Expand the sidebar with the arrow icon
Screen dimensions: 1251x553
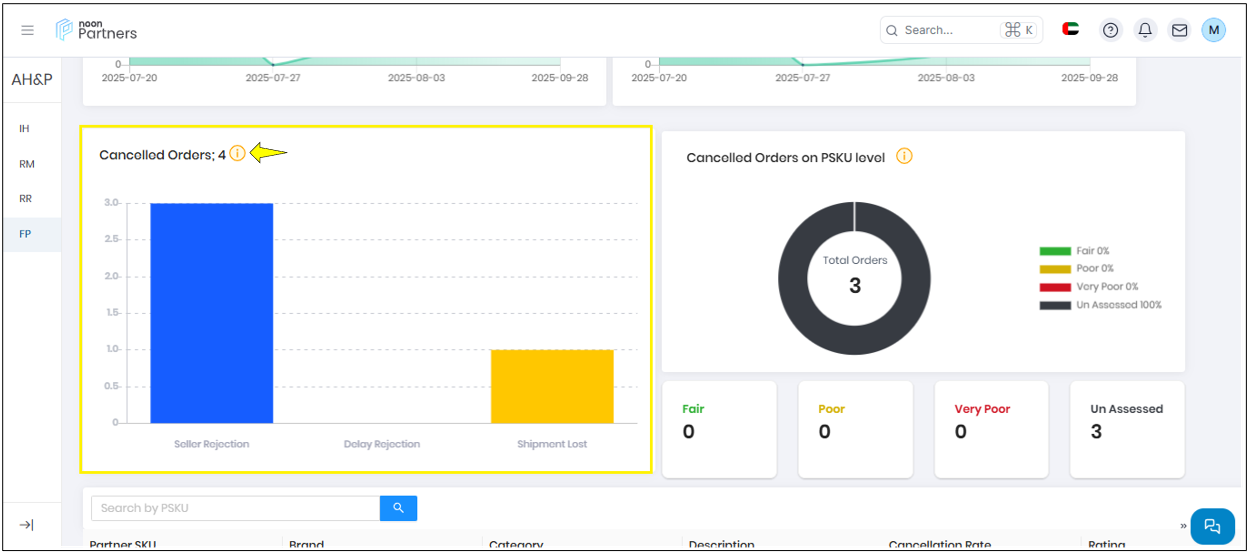click(27, 525)
